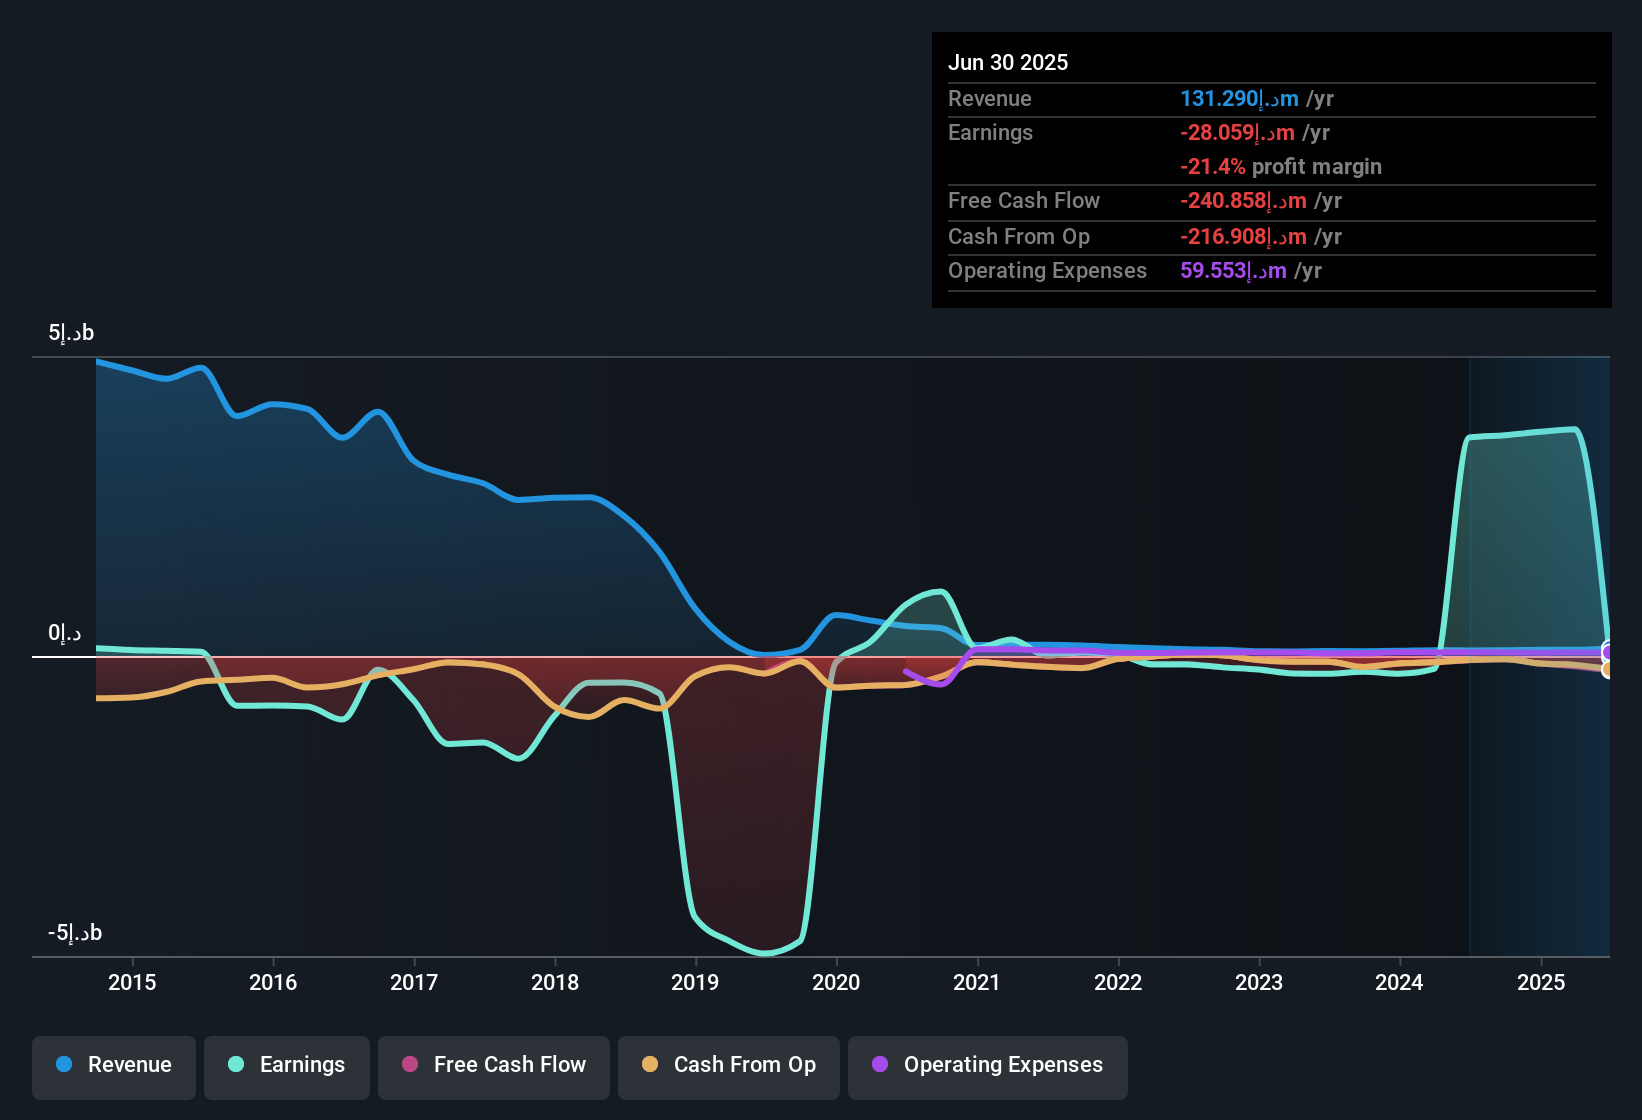
Task: Click the -21.4% profit margin text
Action: 1281,167
